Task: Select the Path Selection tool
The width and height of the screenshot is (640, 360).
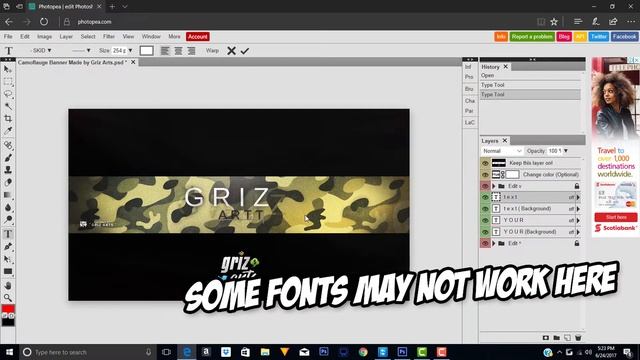Action: (8, 259)
